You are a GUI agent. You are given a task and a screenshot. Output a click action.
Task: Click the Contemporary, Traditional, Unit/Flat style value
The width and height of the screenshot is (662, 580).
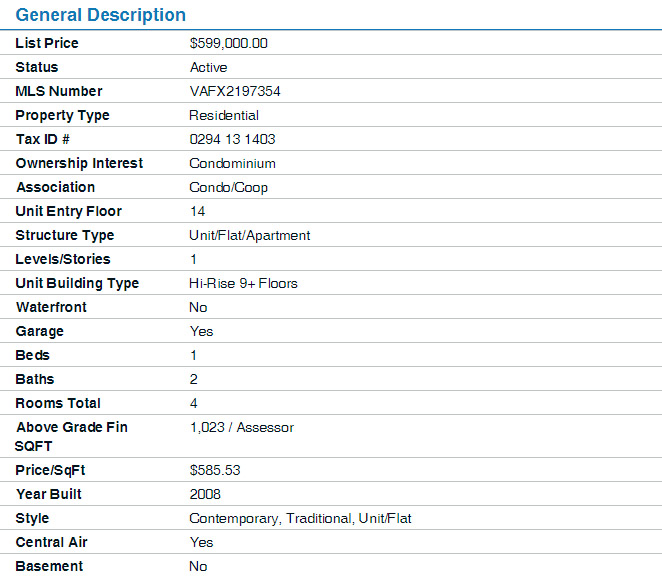300,518
